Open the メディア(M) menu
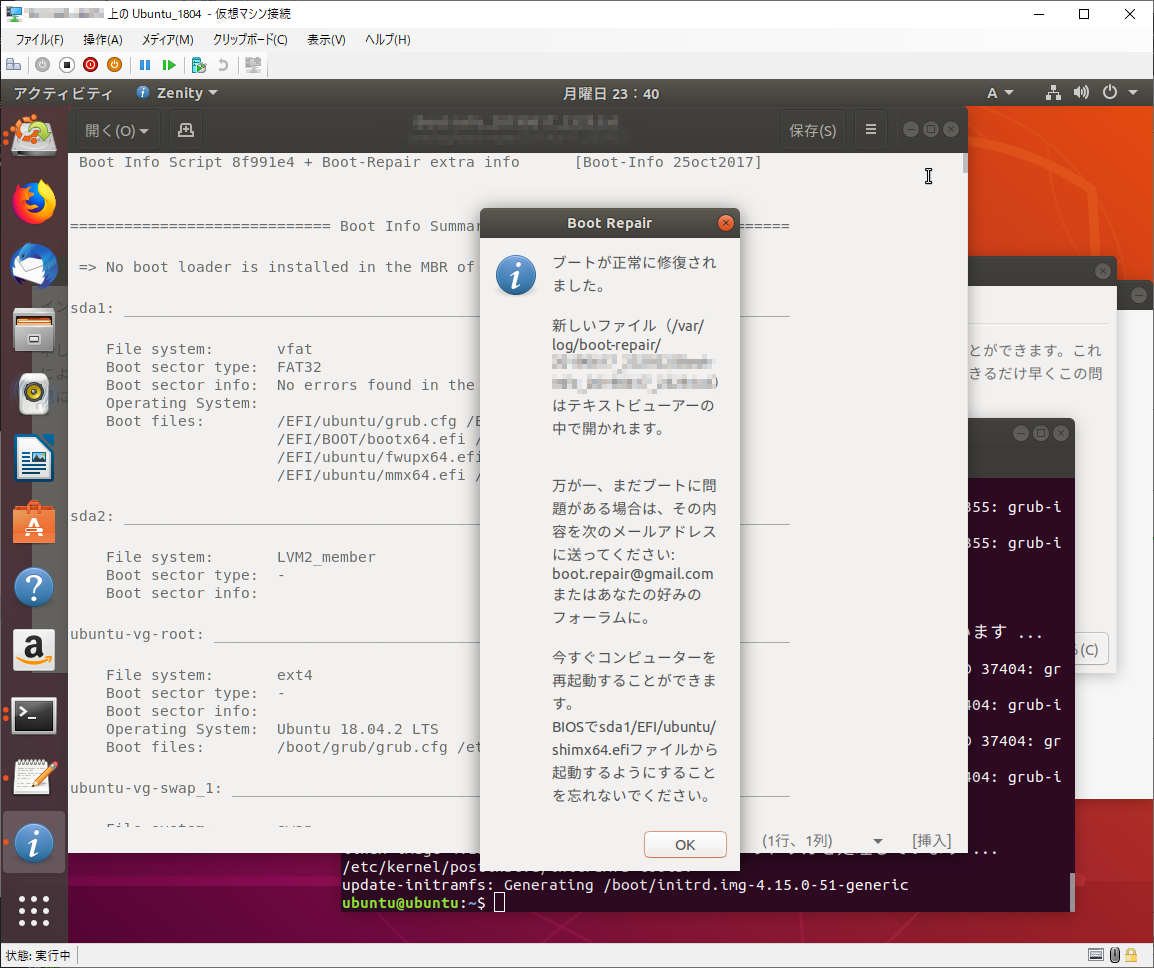 167,40
